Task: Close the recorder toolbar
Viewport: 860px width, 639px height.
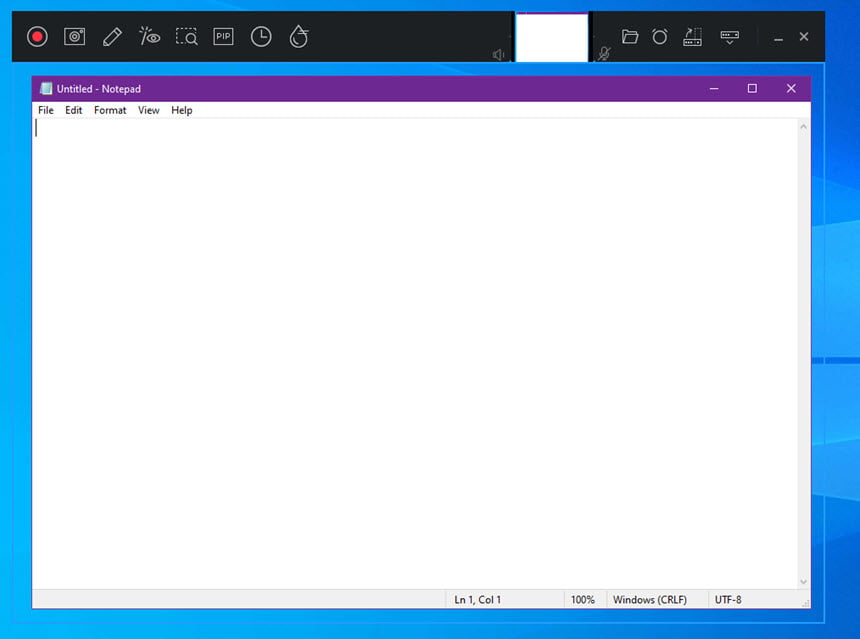Action: click(x=804, y=37)
